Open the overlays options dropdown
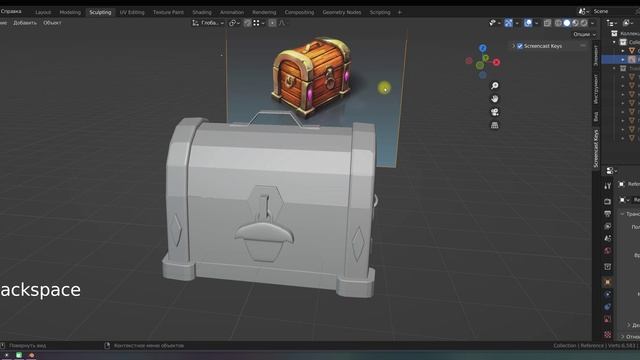 coord(536,23)
